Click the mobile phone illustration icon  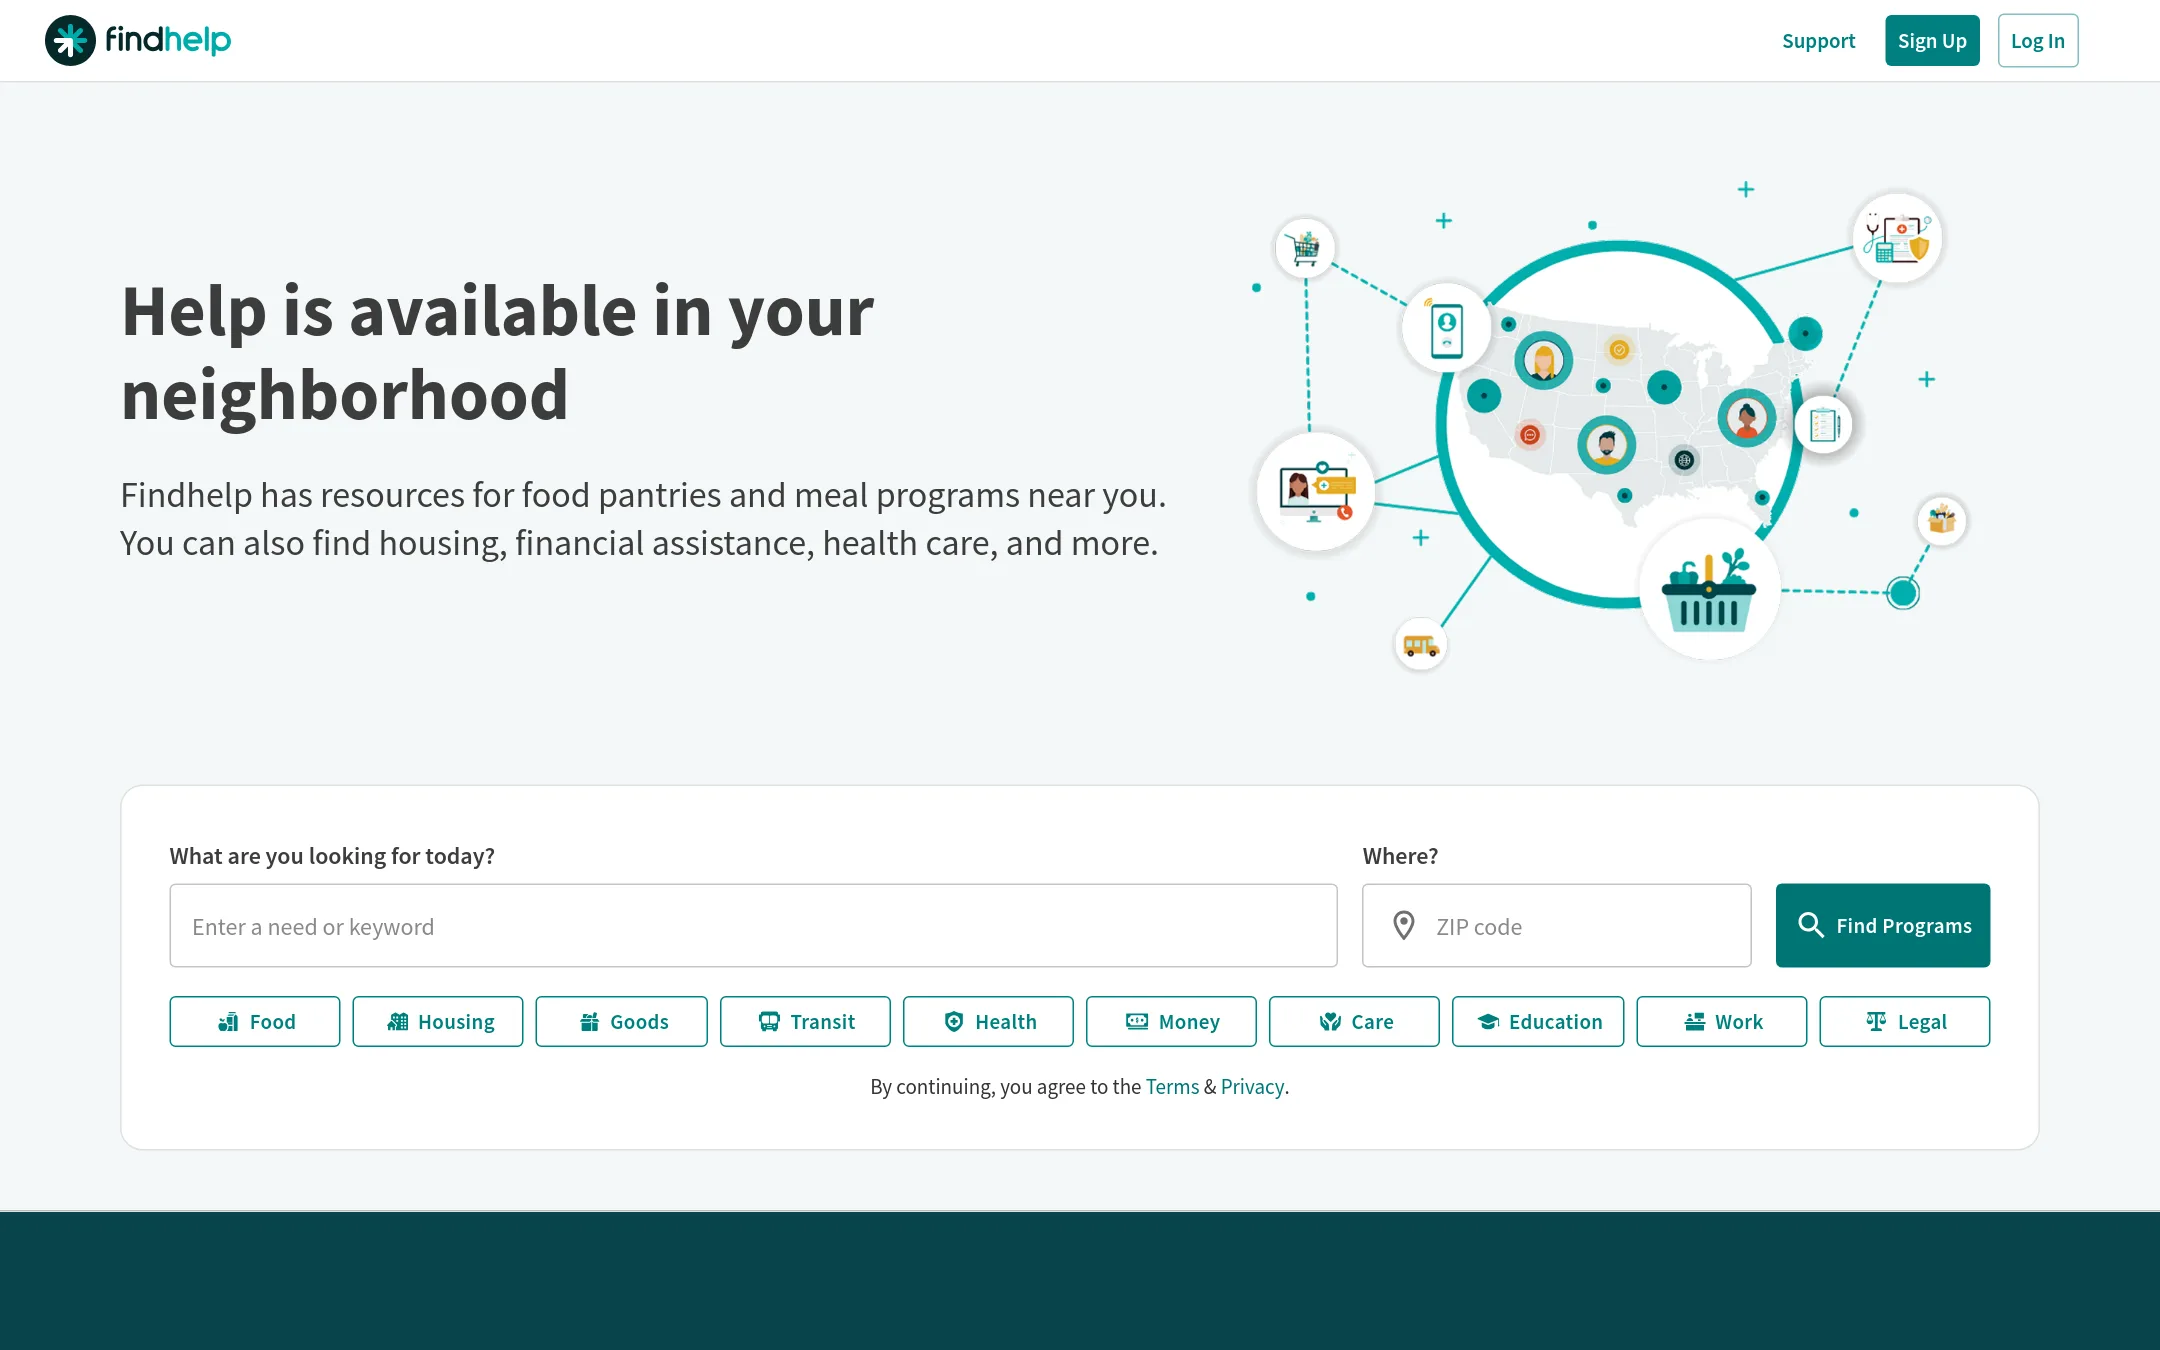coord(1446,329)
